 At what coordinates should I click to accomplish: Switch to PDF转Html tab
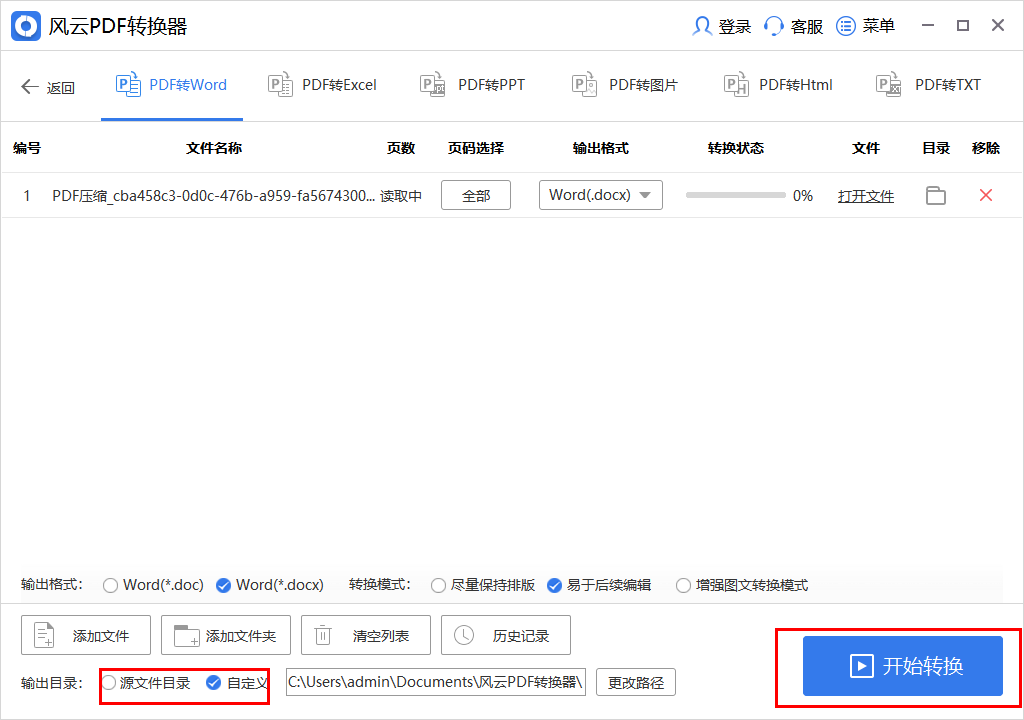point(778,86)
